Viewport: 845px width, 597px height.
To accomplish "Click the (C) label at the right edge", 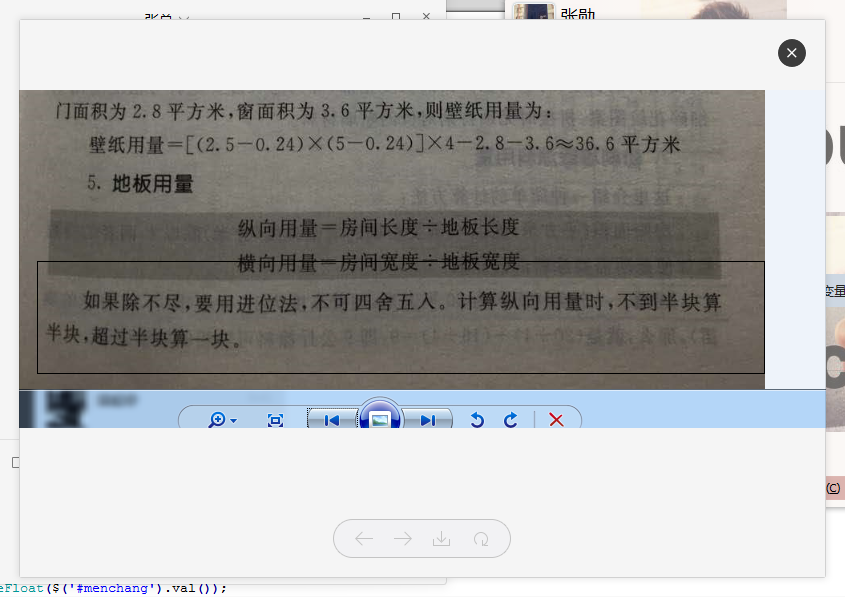I will click(834, 488).
